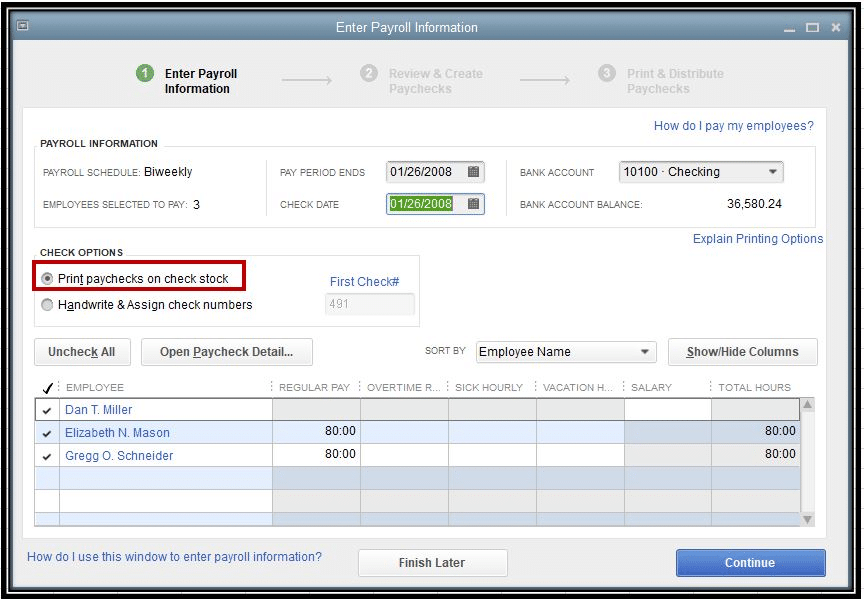Image resolution: width=864 pixels, height=599 pixels.
Task: Open the Sort By Employee Name dropdown
Action: click(644, 352)
